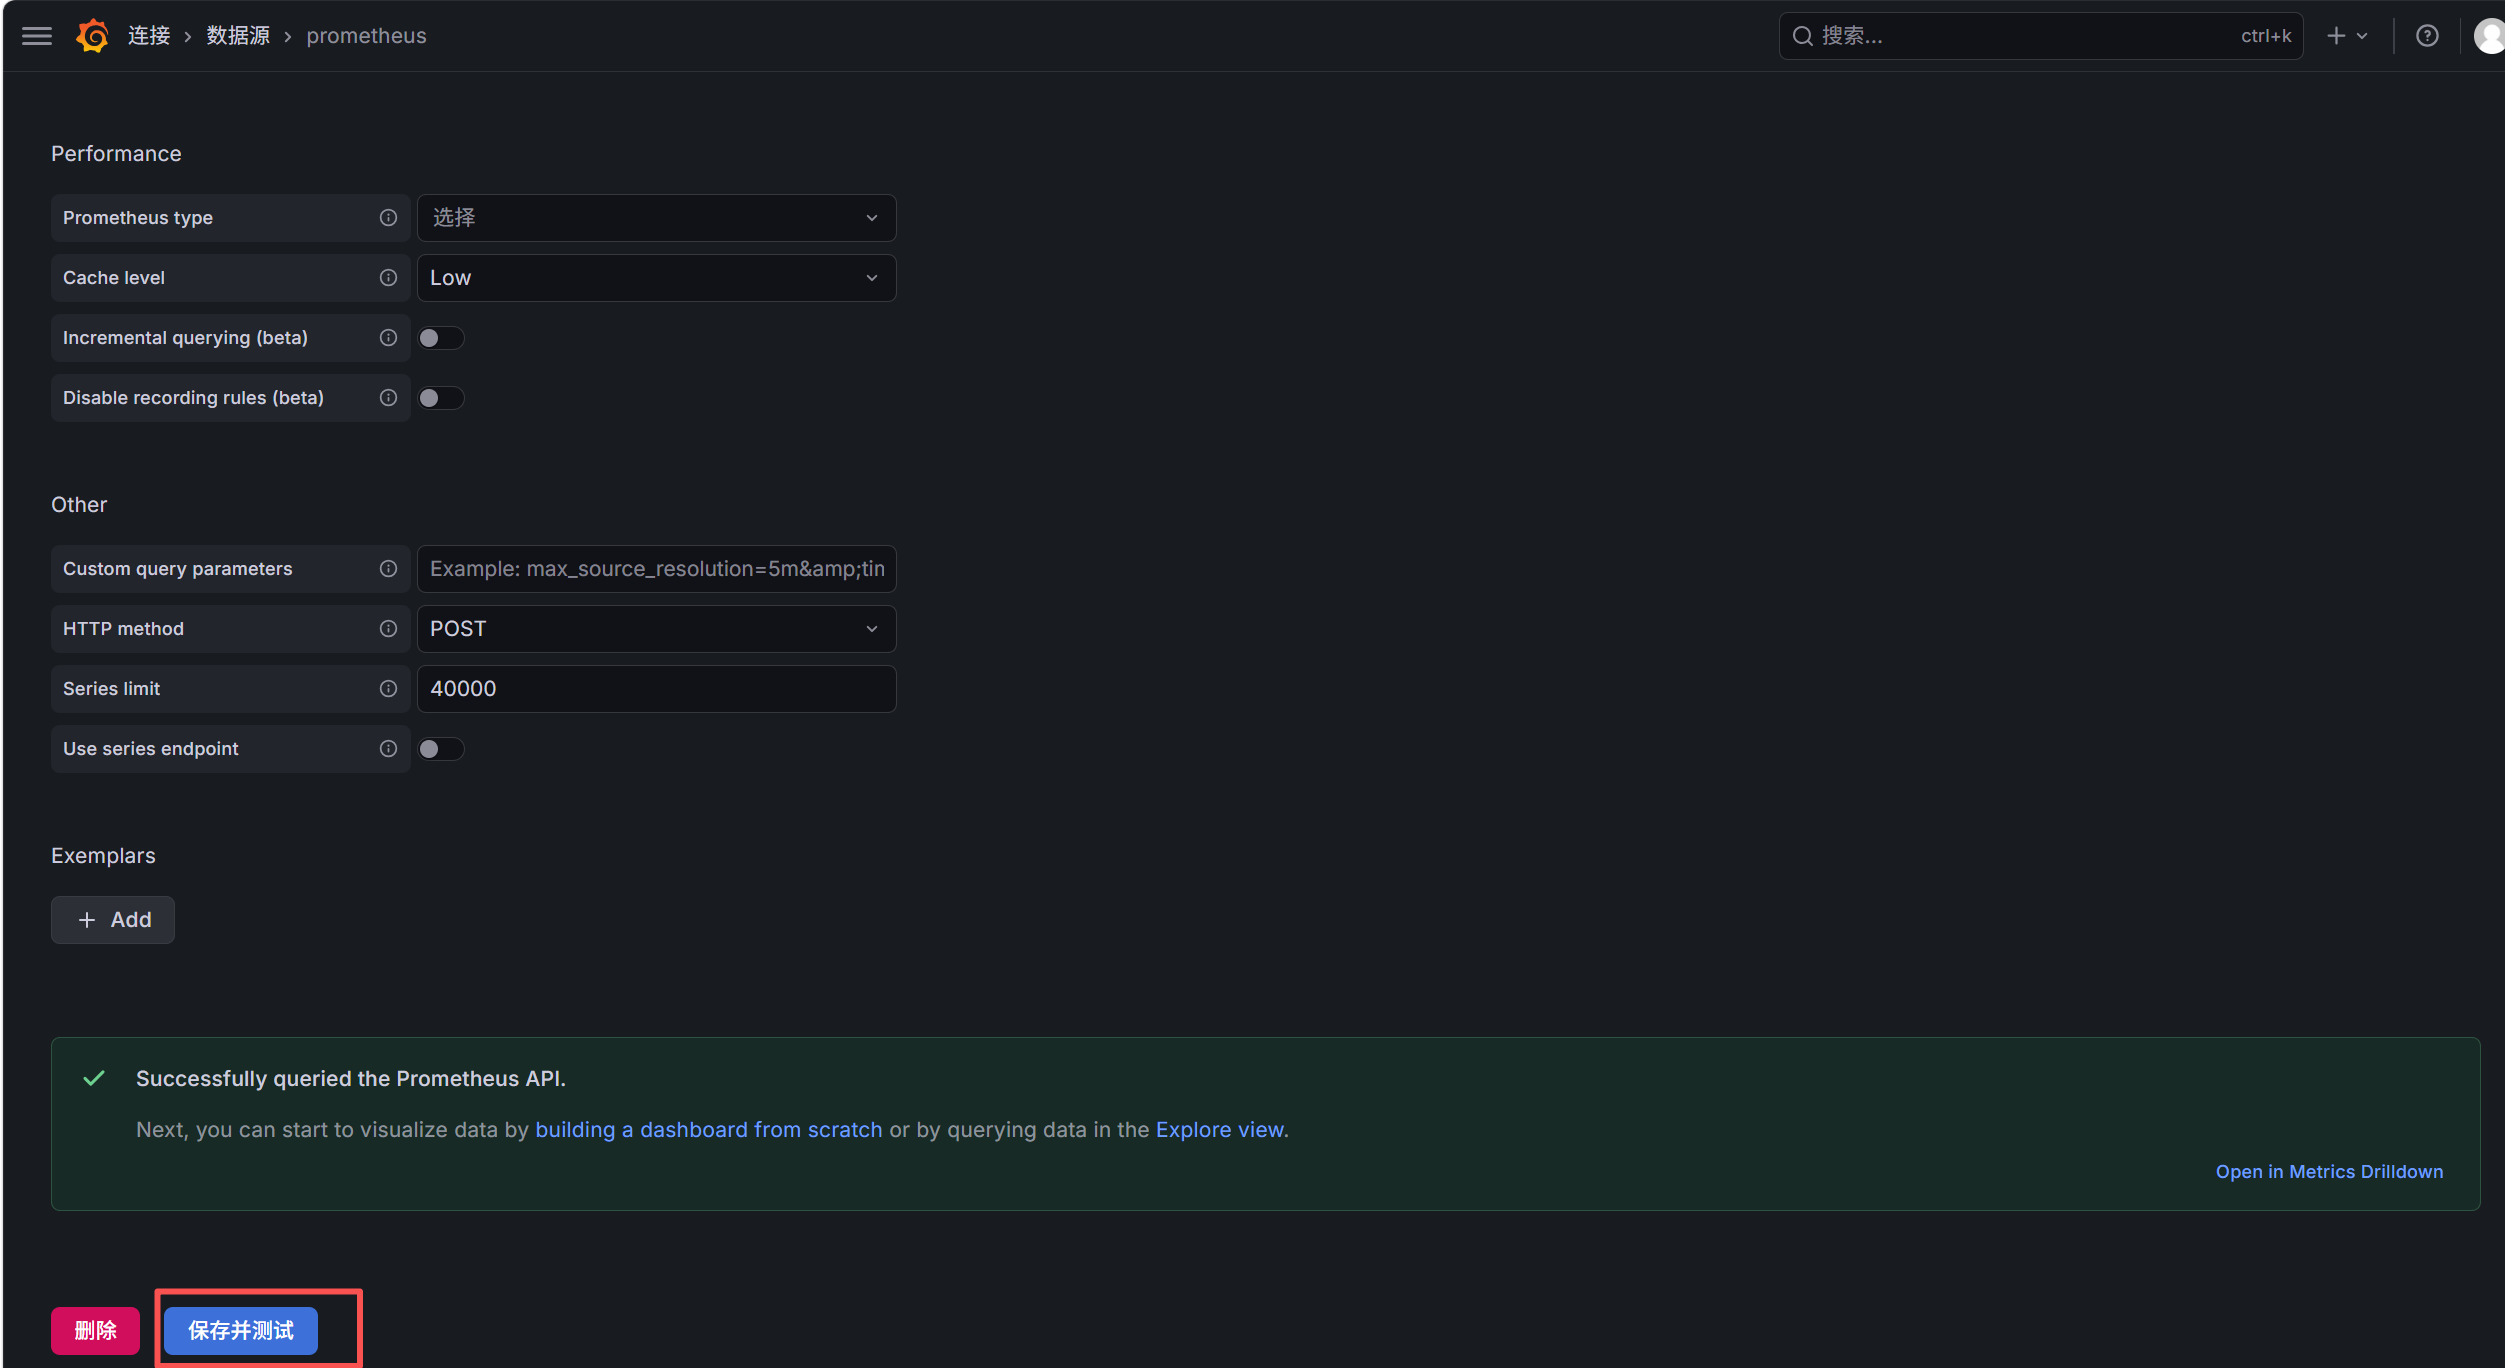Viewport: 2505px width, 1368px height.
Task: Click the Custom query parameters input
Action: (656, 569)
